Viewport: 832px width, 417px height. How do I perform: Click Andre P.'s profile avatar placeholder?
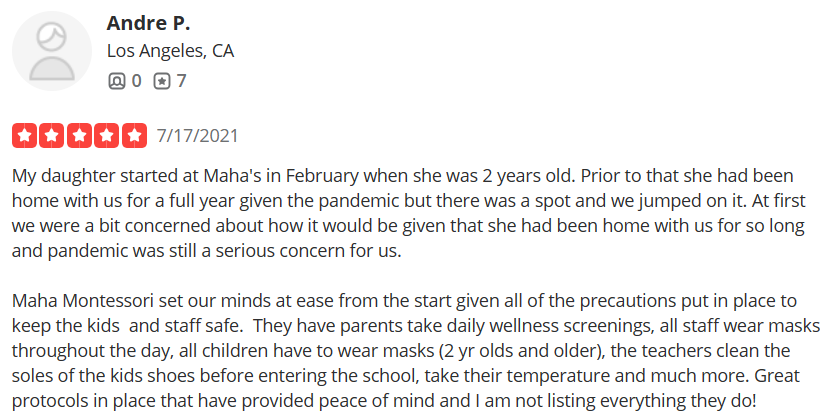pos(52,51)
